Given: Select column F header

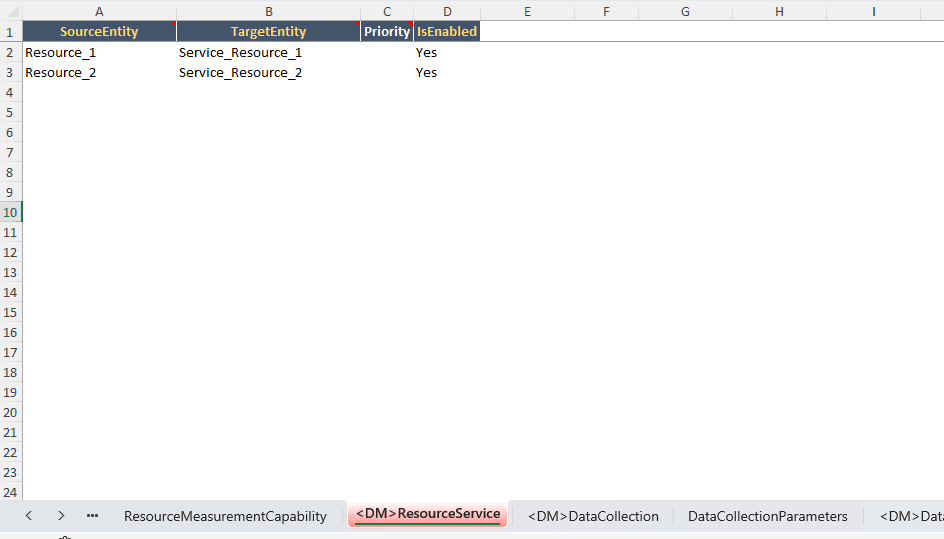Looking at the screenshot, I should coord(606,11).
